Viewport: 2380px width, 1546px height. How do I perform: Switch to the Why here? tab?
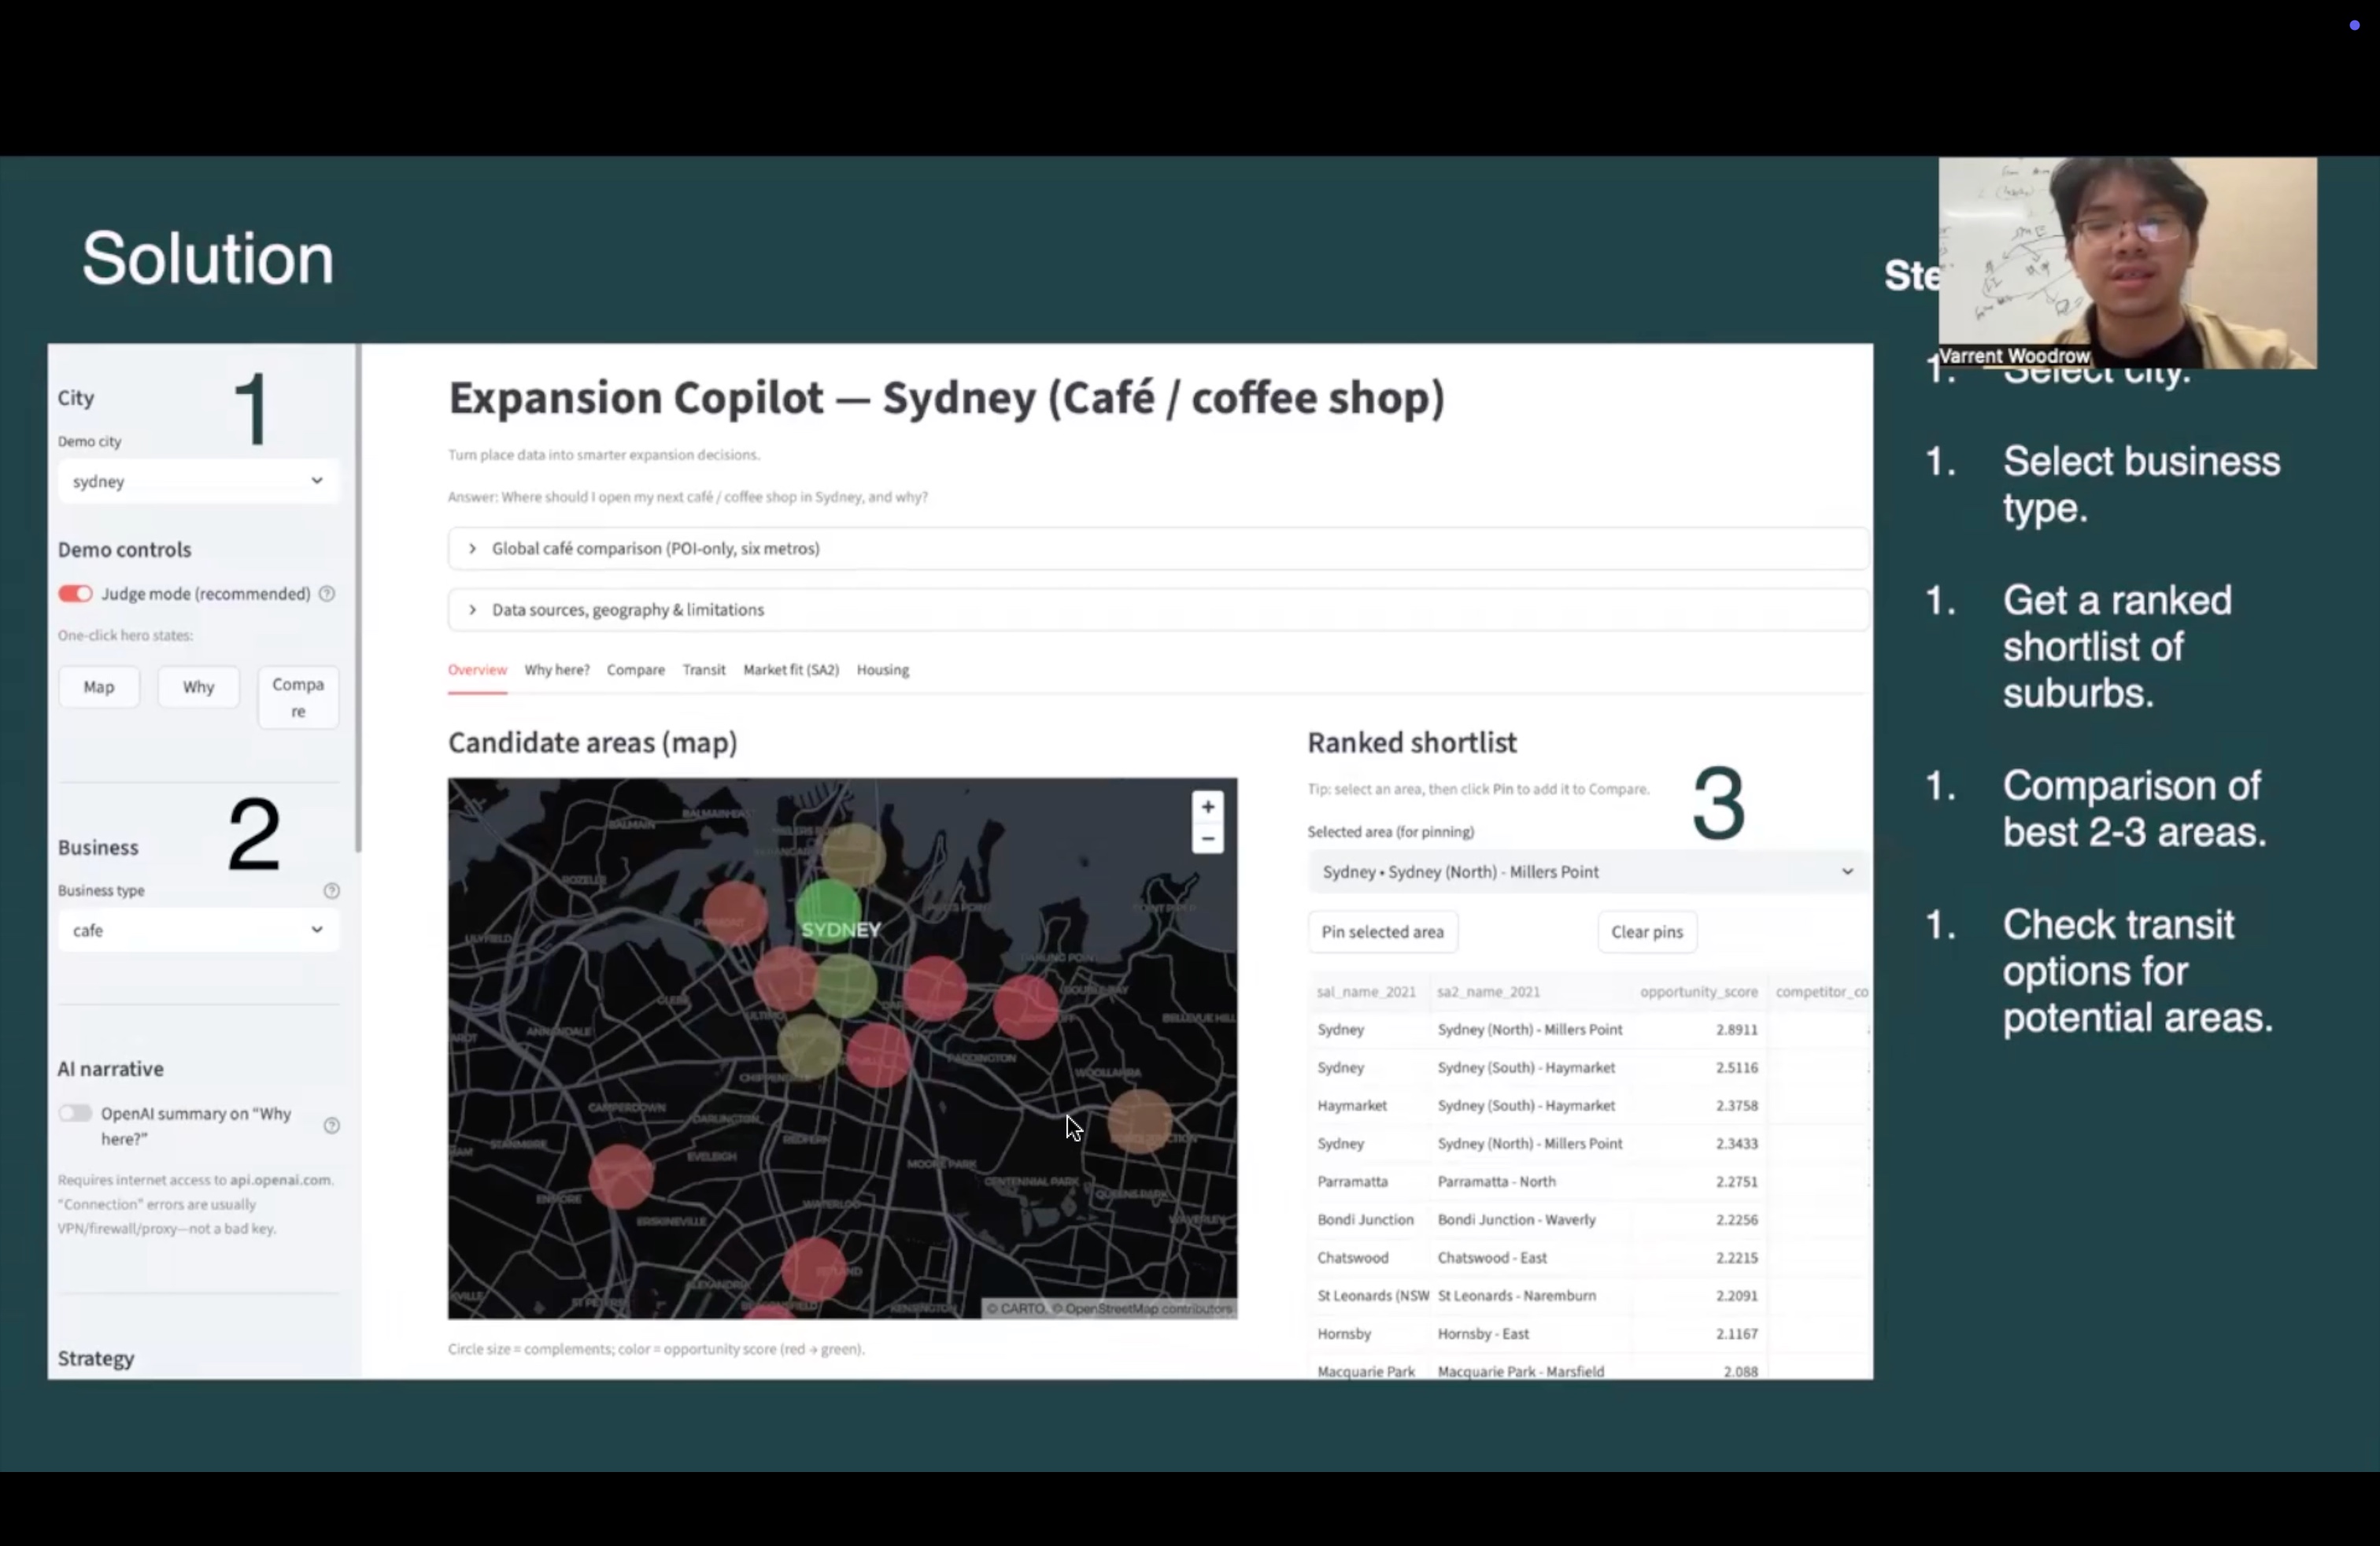[x=556, y=670]
